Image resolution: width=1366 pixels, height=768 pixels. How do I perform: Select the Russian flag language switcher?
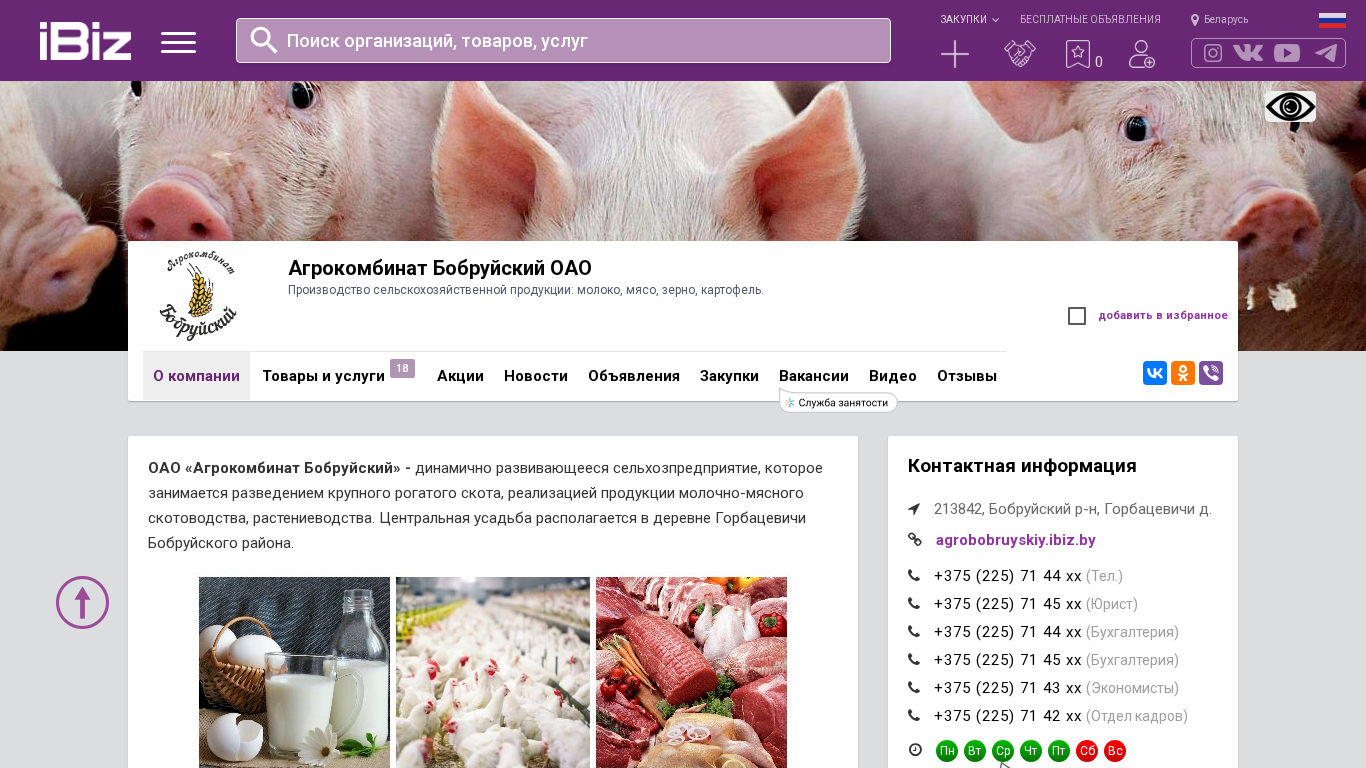point(1332,20)
